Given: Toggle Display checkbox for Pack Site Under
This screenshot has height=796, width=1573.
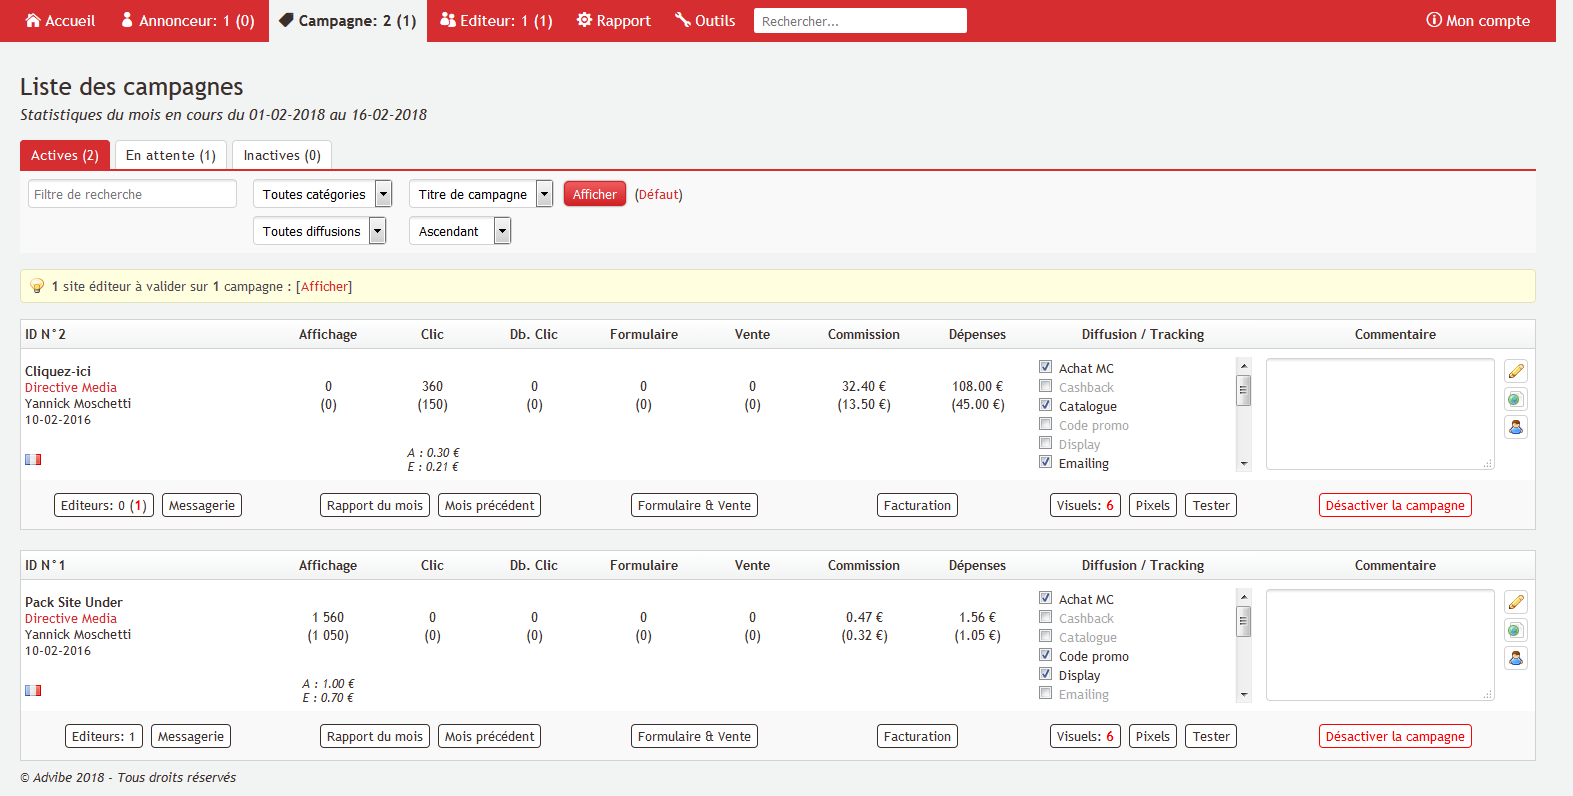Looking at the screenshot, I should [x=1045, y=674].
